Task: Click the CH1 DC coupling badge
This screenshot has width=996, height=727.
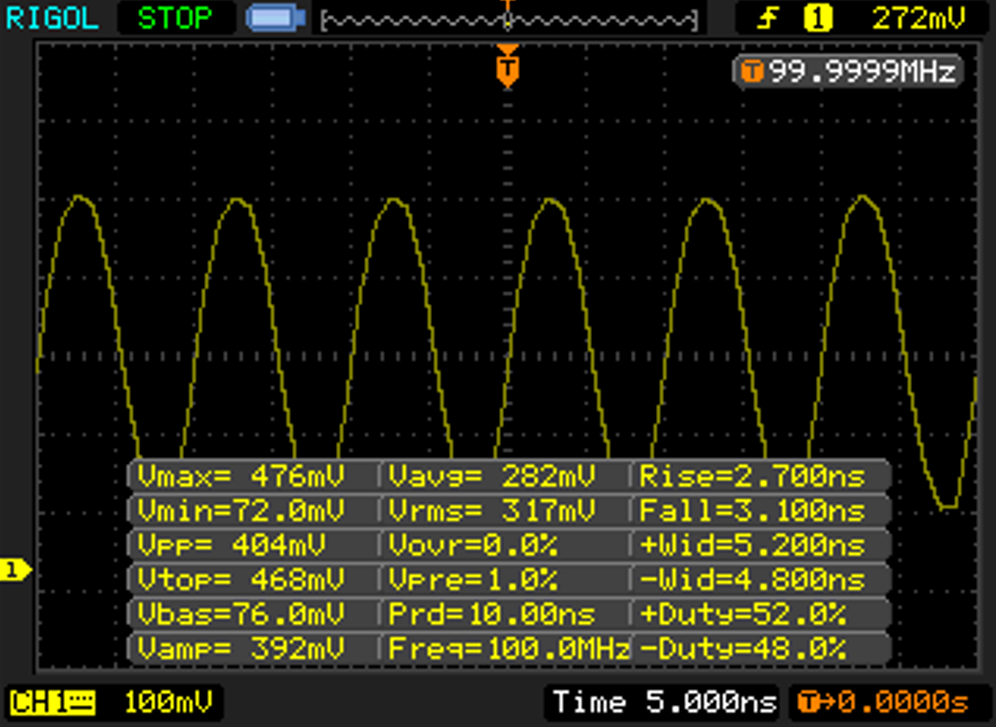Action: [53, 703]
